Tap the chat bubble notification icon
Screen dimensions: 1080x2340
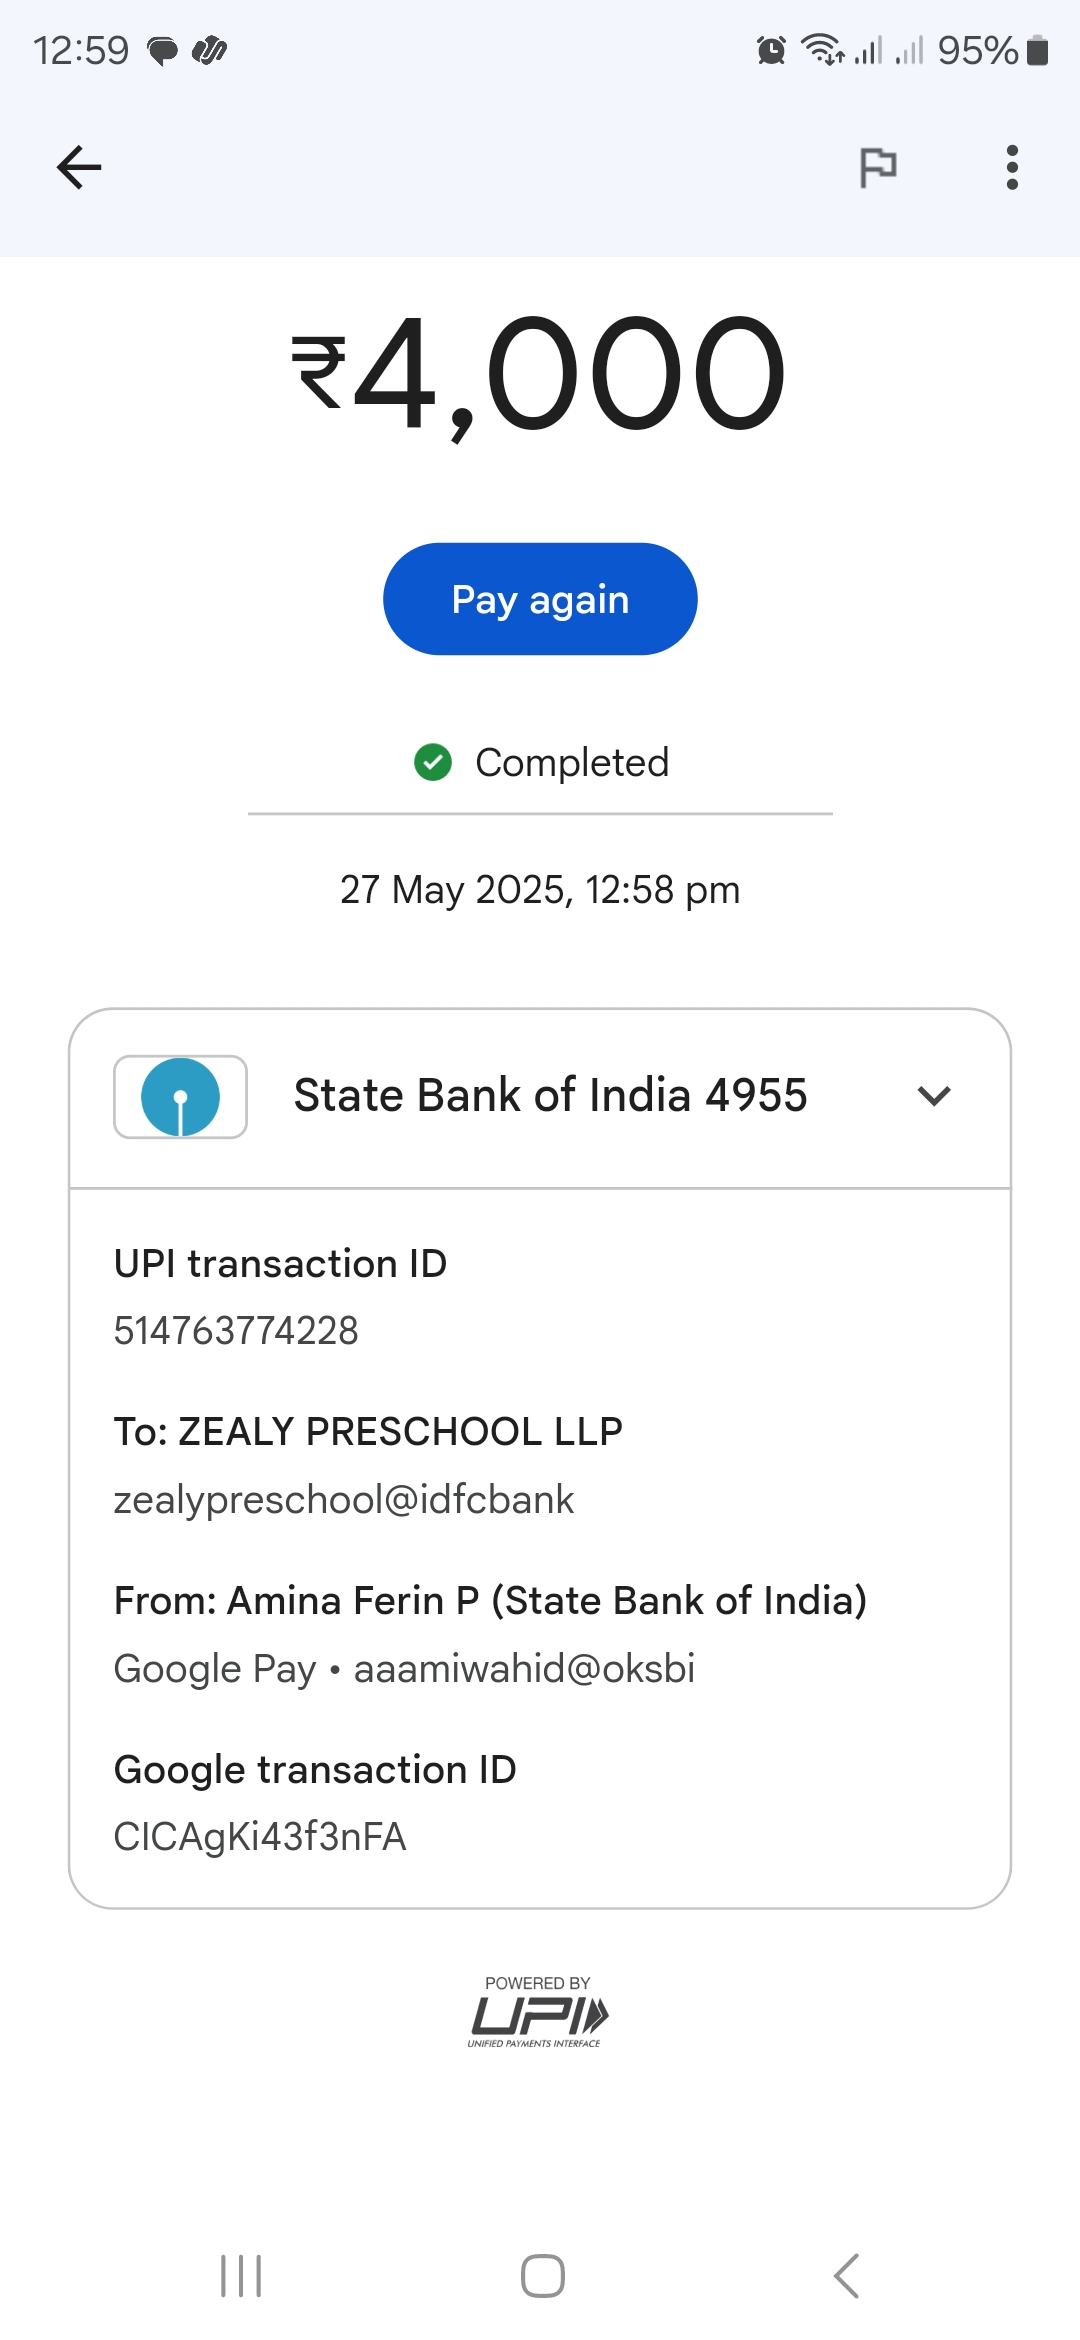[x=162, y=50]
